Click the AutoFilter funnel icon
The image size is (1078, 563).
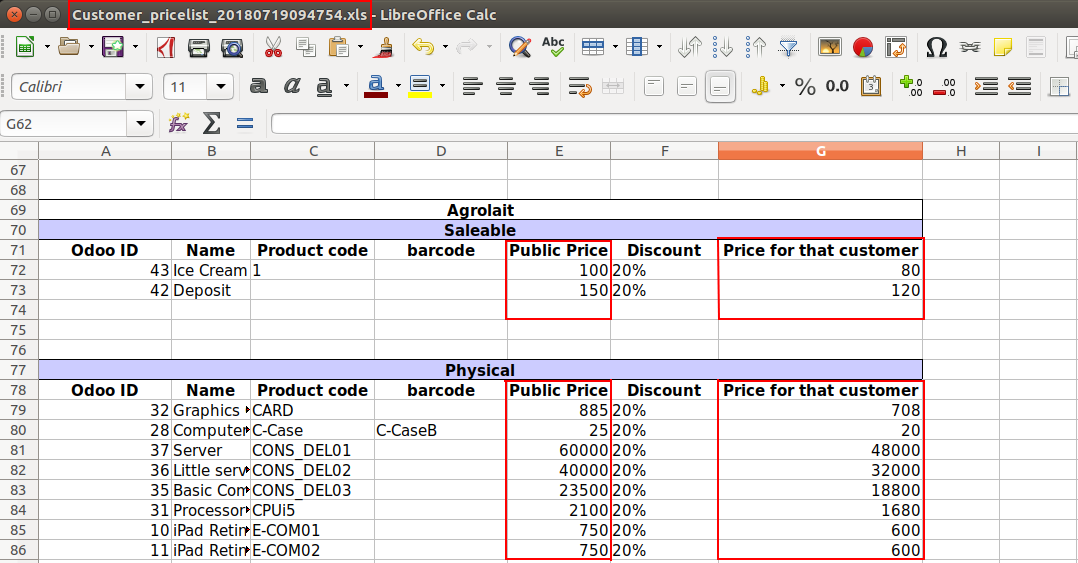tap(789, 47)
